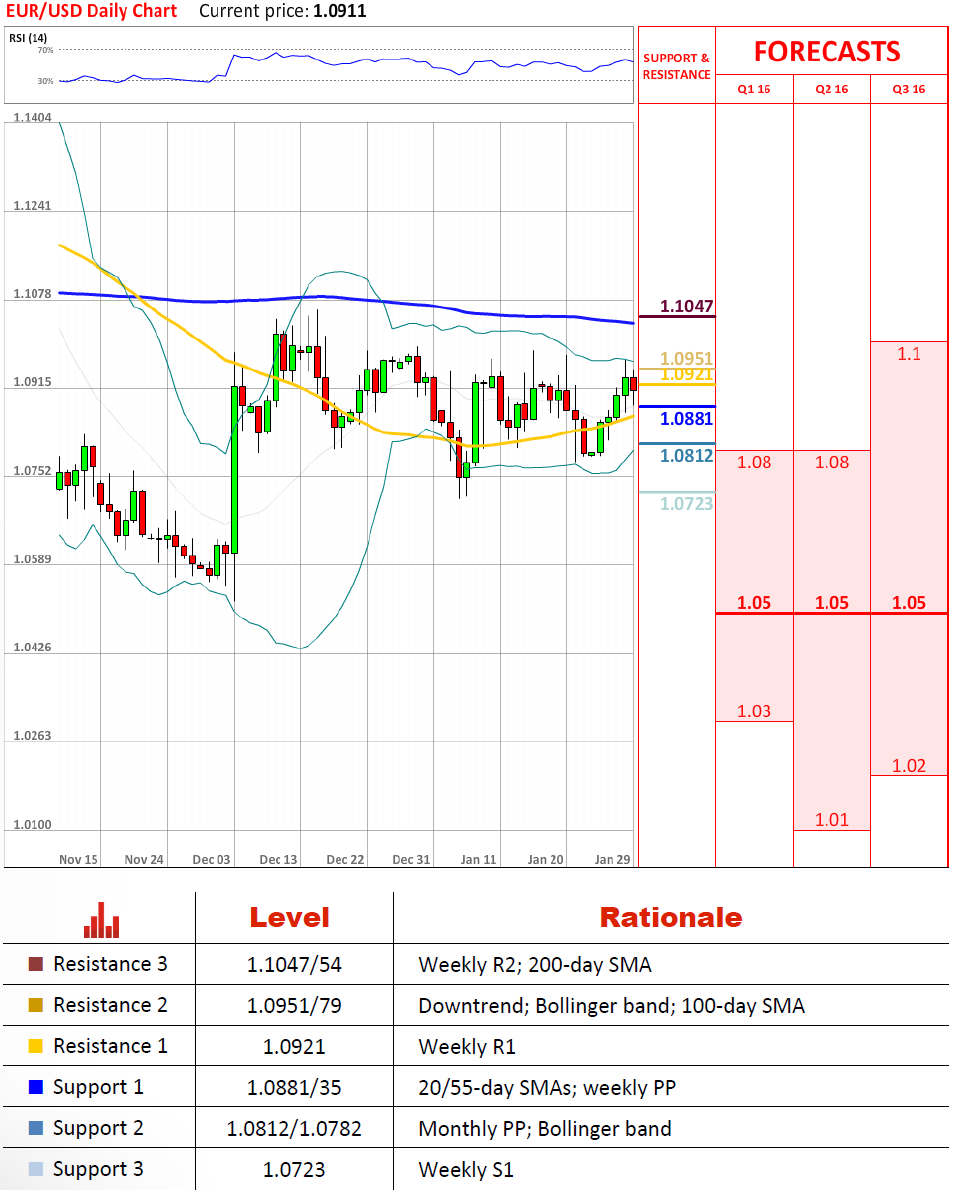This screenshot has width=955, height=1190.
Task: Click the rationale Weekly R2; 200-day SMA
Action: [x=535, y=965]
